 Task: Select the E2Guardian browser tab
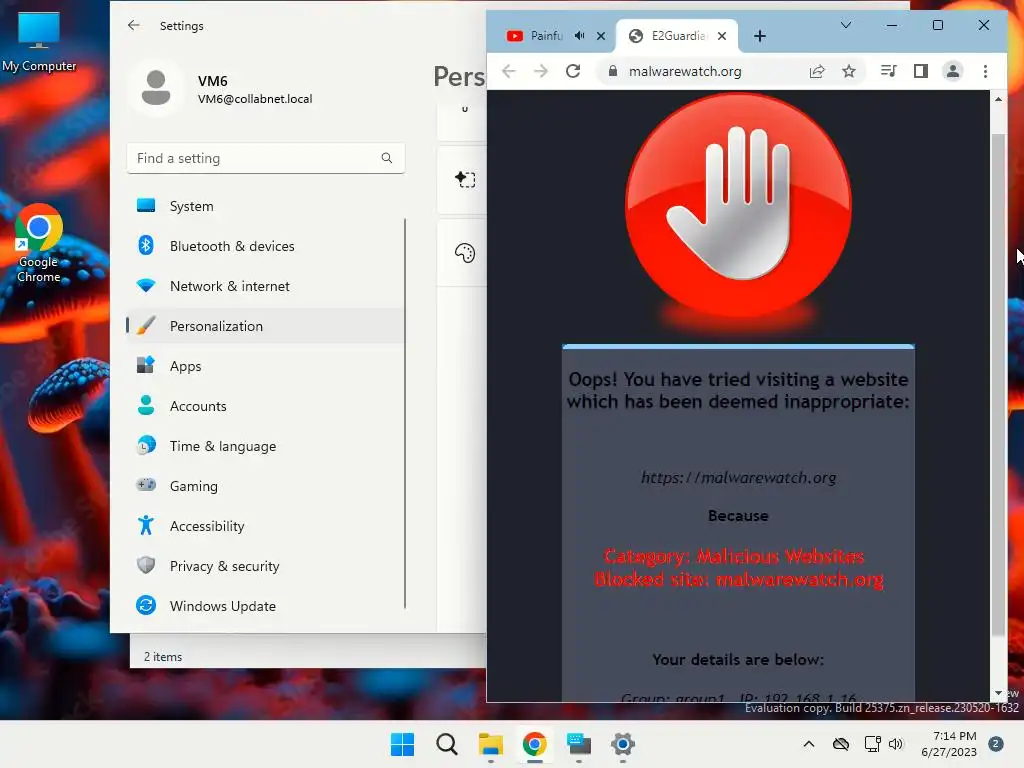677,36
